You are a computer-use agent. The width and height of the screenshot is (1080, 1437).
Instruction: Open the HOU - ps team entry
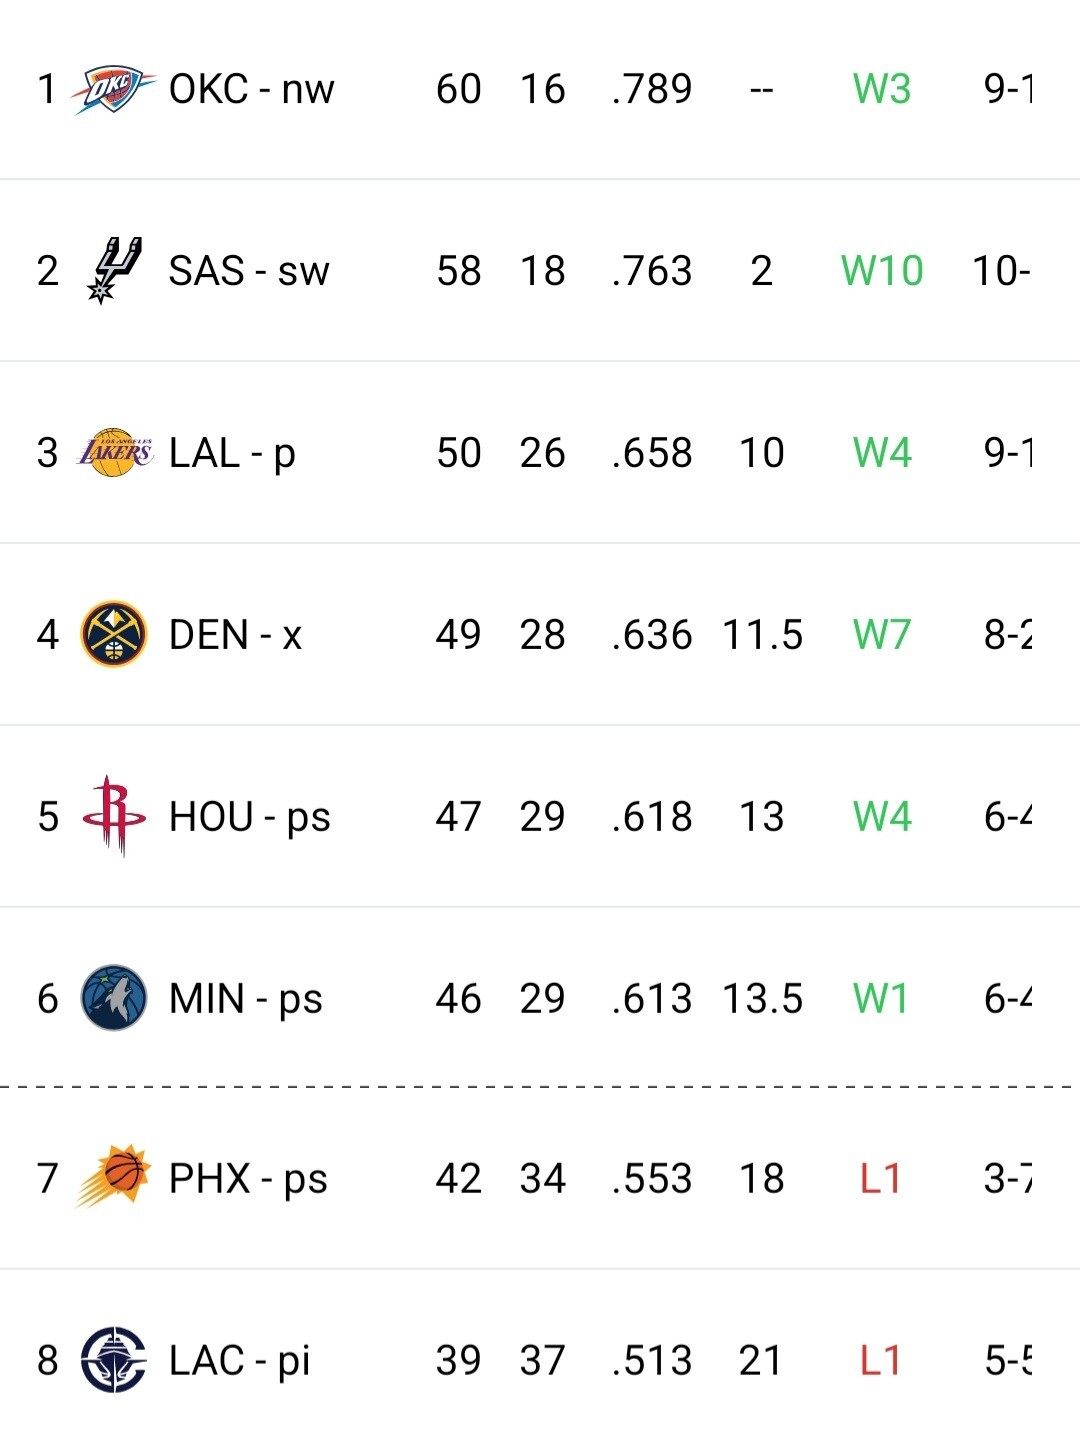(x=249, y=817)
